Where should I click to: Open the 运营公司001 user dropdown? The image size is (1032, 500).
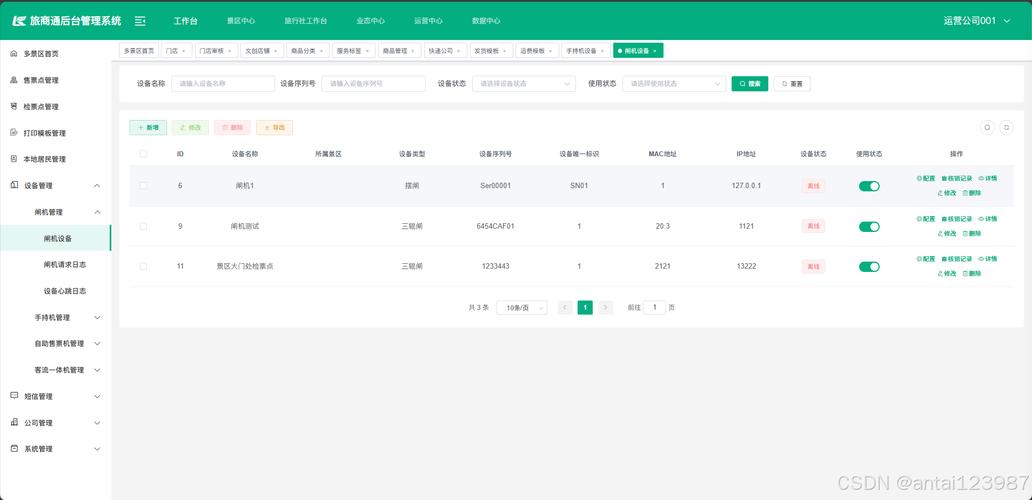(977, 21)
